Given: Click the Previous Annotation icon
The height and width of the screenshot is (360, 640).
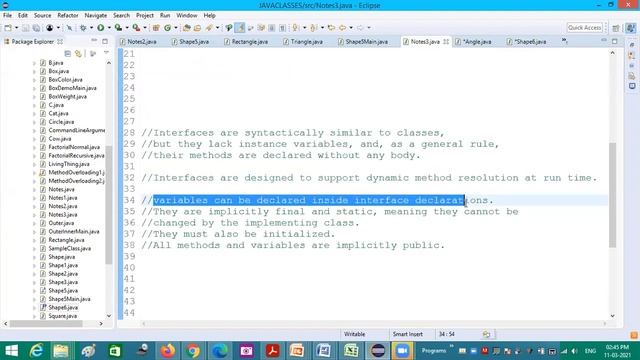Looking at the screenshot, I should coord(313,28).
